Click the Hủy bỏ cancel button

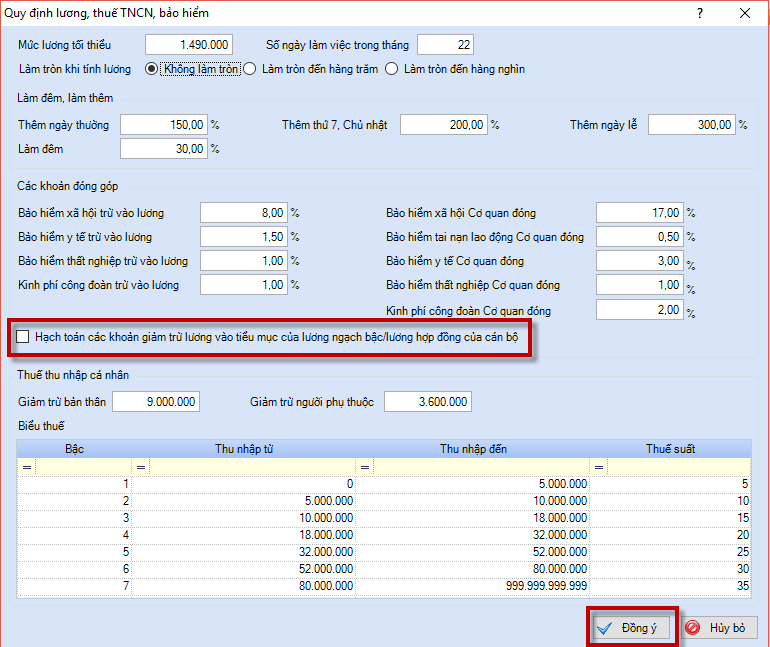click(x=719, y=628)
